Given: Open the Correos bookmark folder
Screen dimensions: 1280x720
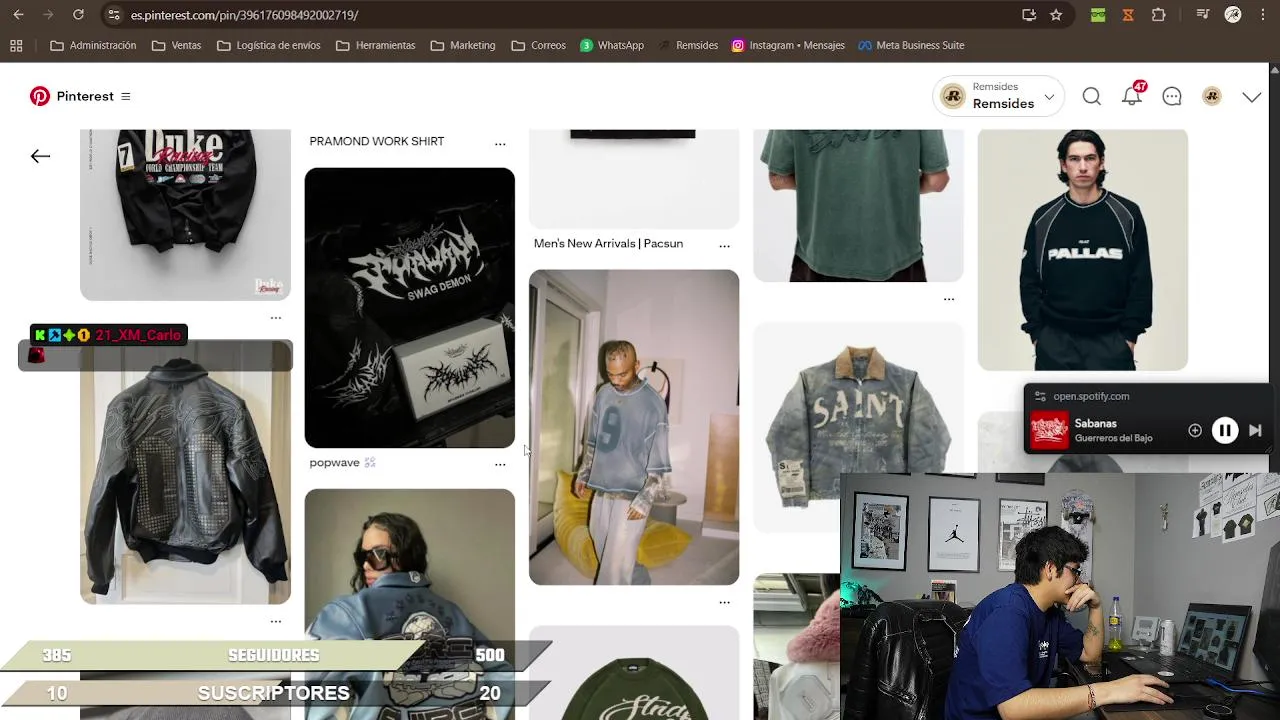Looking at the screenshot, I should (x=538, y=45).
